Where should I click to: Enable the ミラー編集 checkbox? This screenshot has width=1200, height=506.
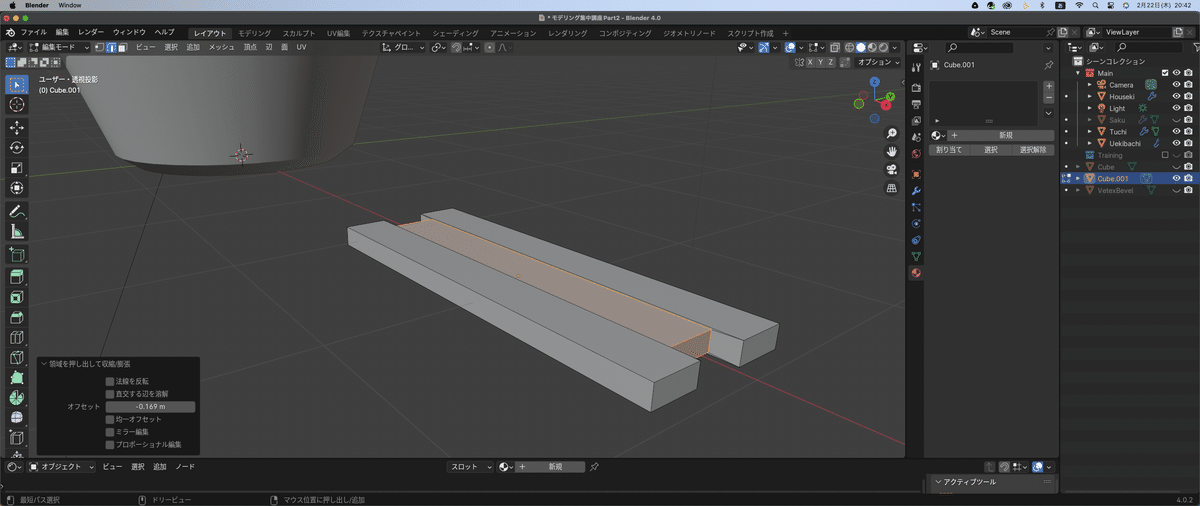pos(110,432)
